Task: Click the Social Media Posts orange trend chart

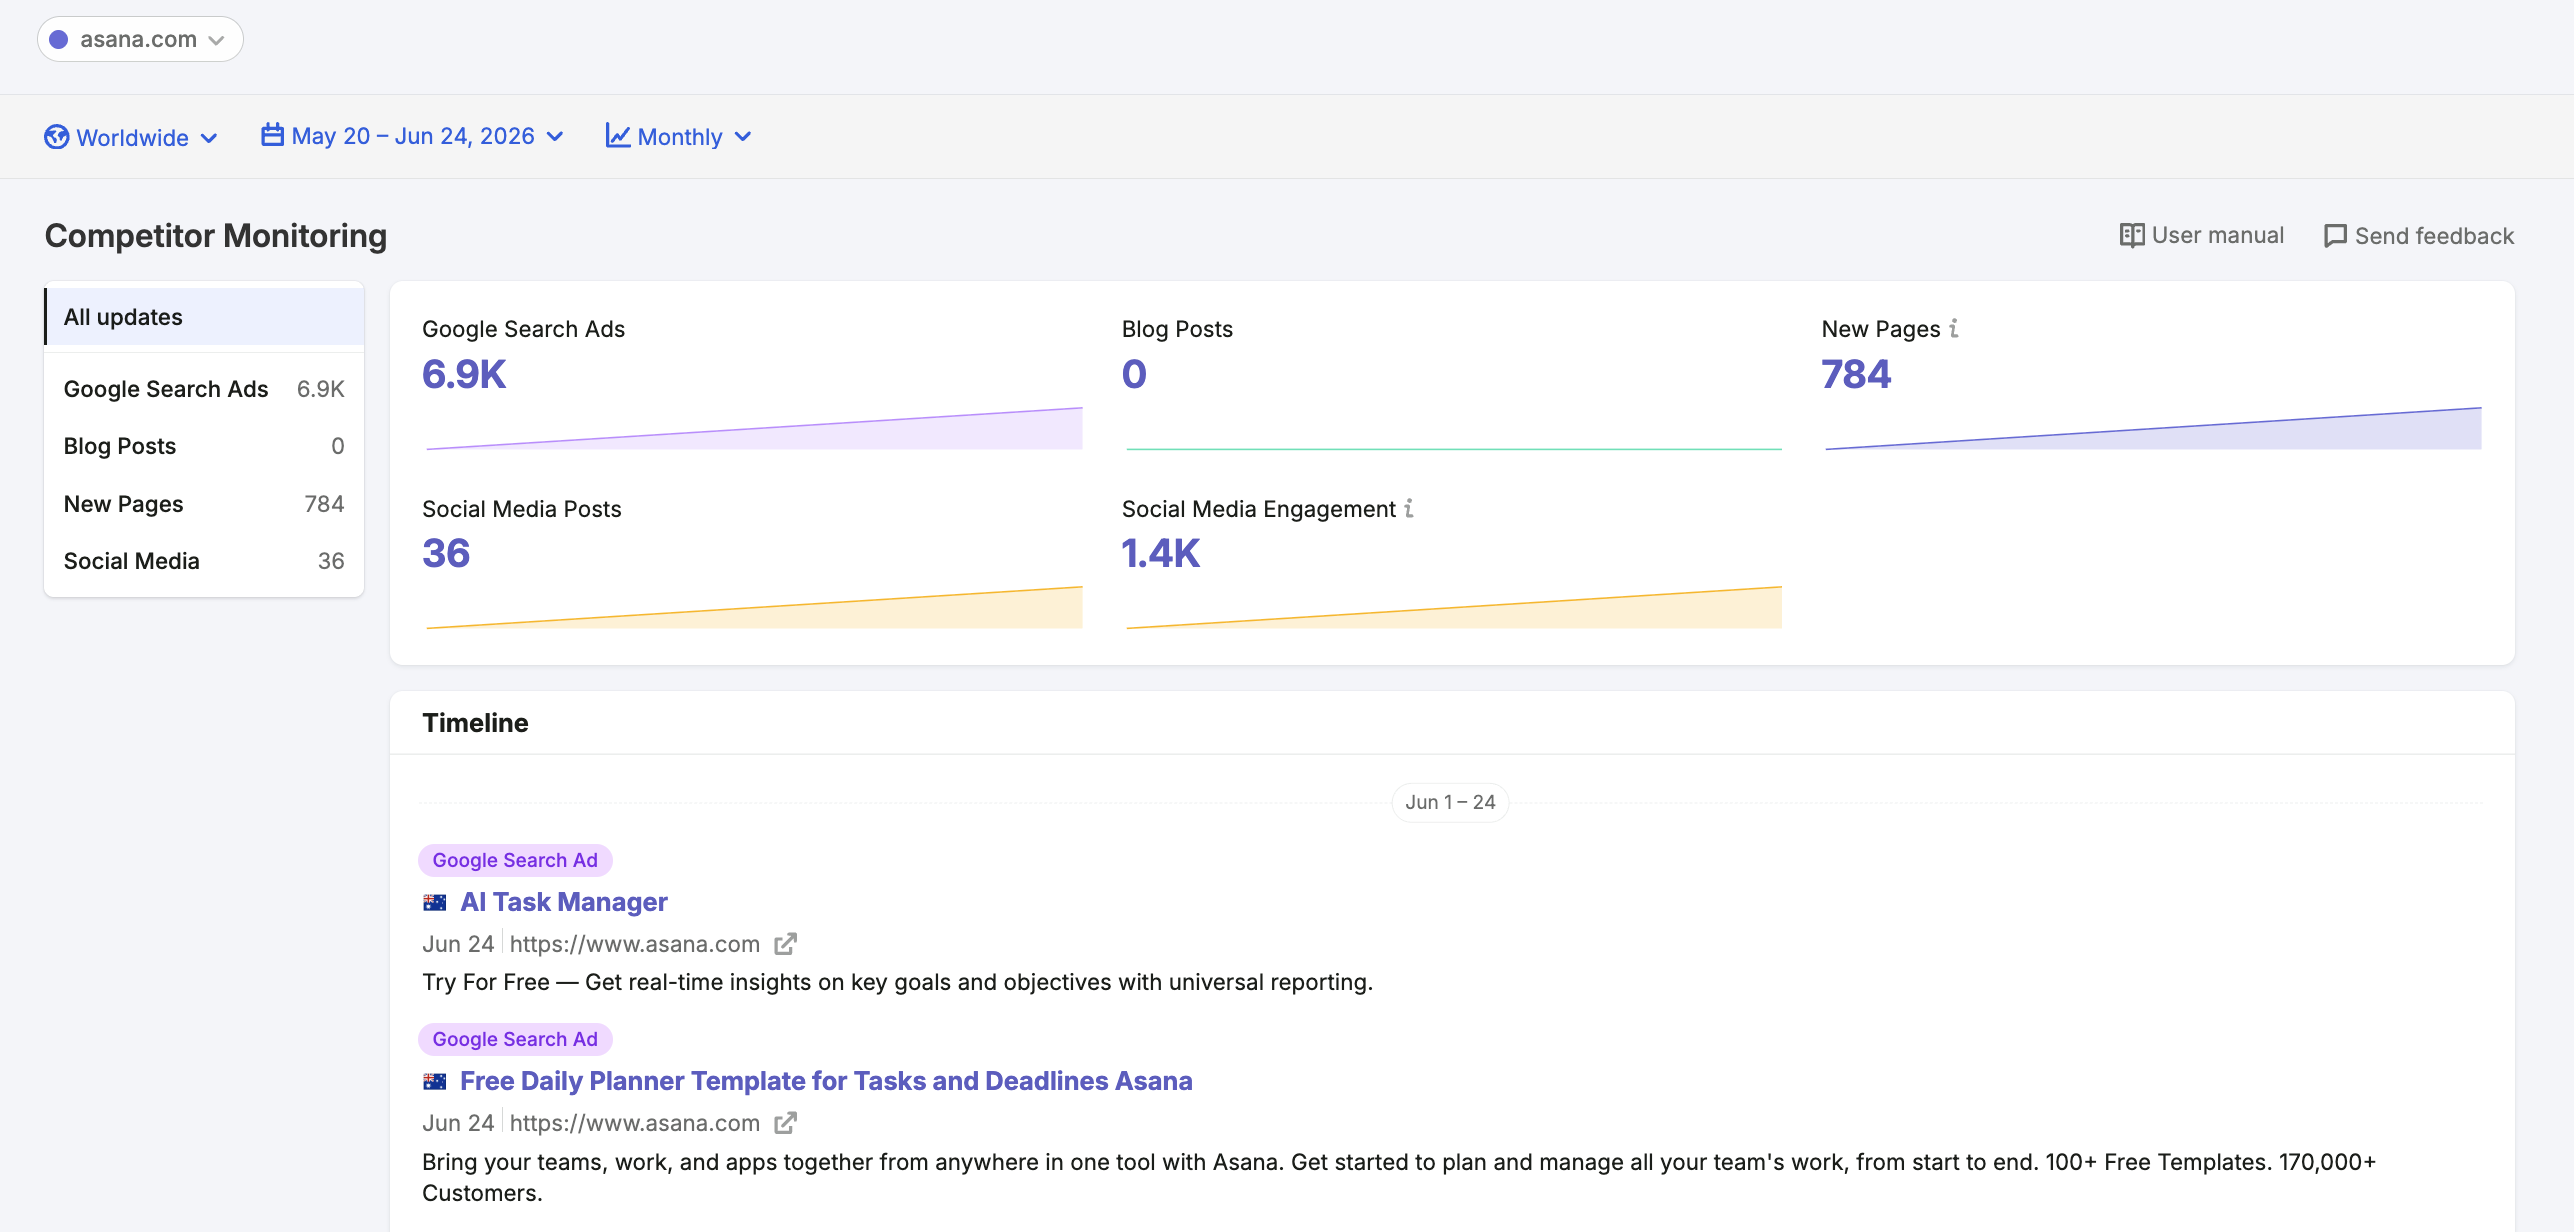Action: pyautogui.click(x=754, y=607)
